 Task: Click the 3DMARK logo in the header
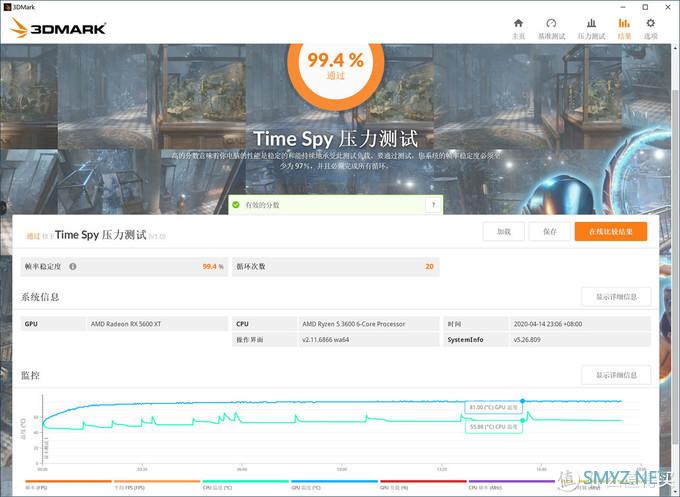(57, 28)
